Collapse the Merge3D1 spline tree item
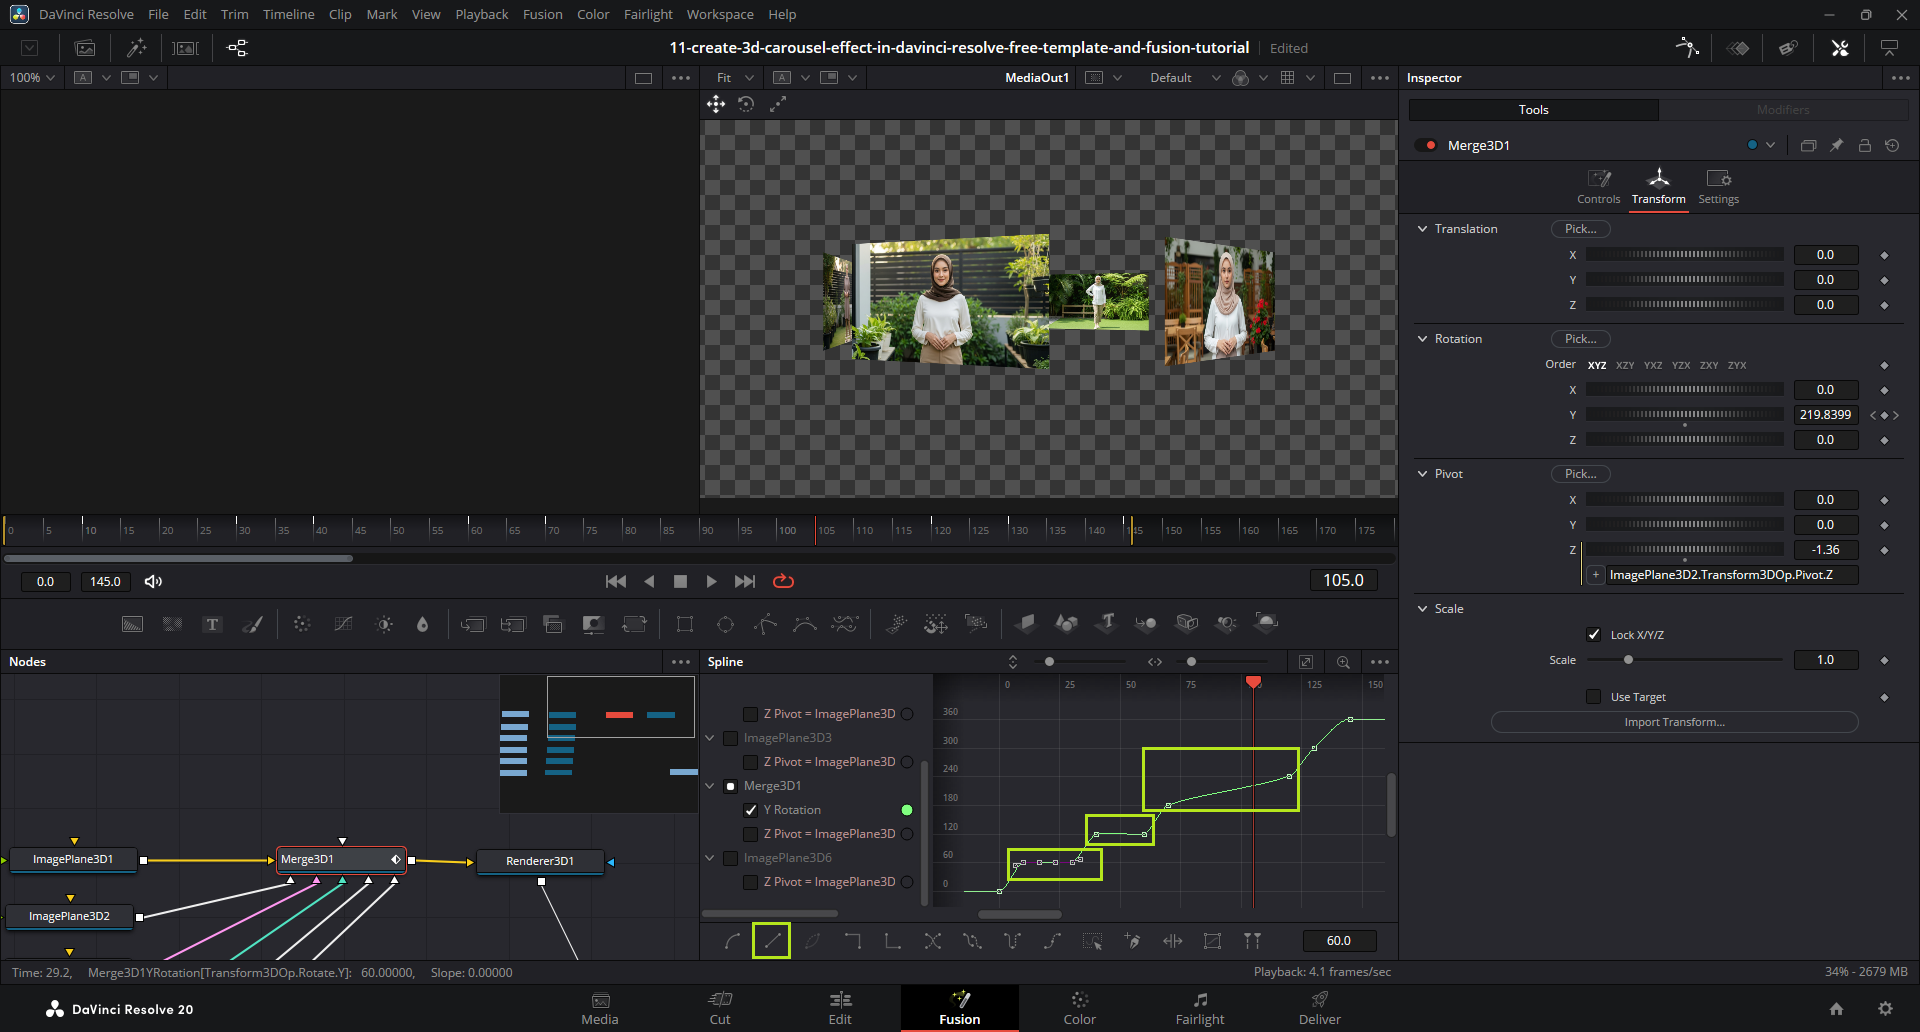 click(x=710, y=786)
